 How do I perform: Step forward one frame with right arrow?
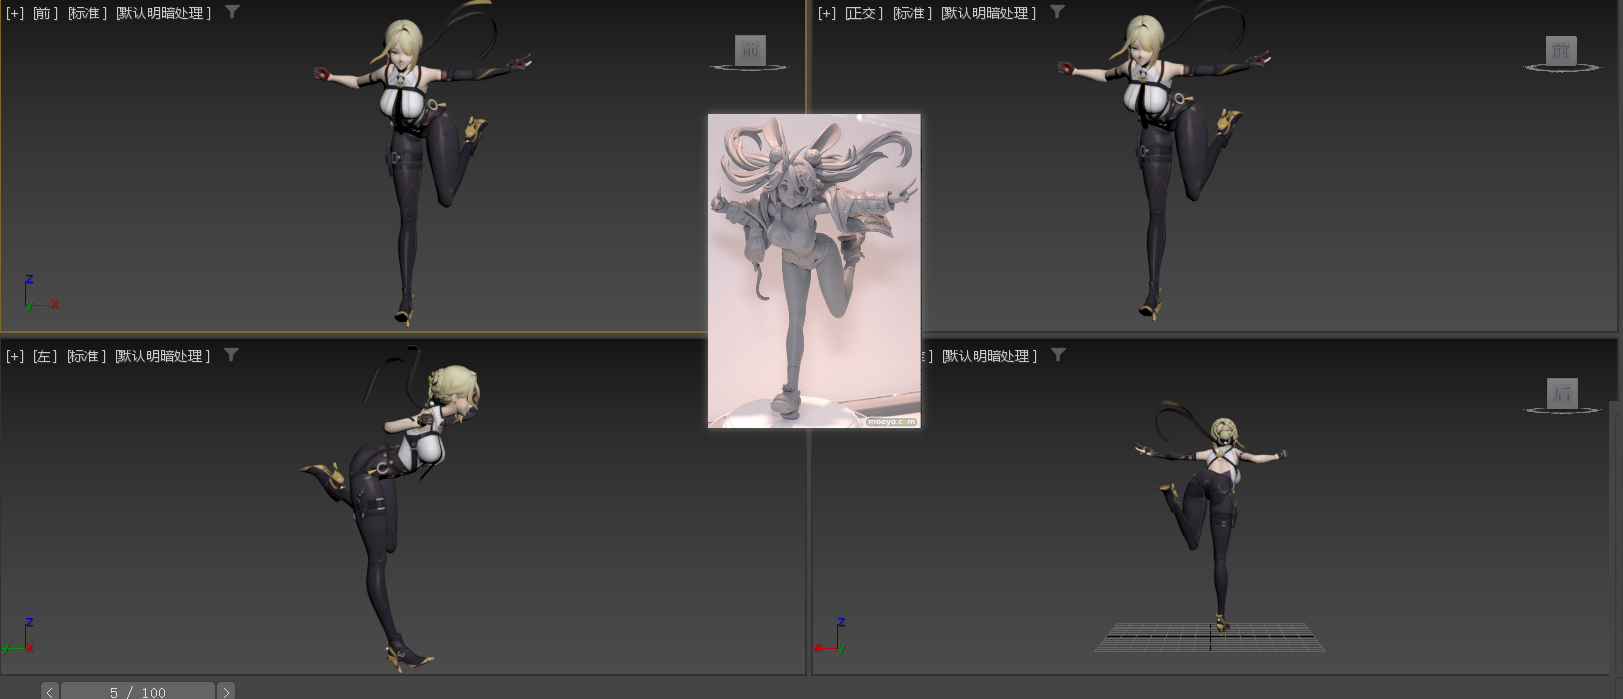point(226,692)
